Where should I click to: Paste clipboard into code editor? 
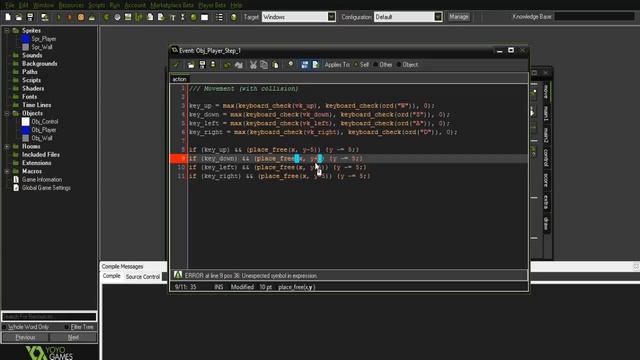tap(276, 64)
